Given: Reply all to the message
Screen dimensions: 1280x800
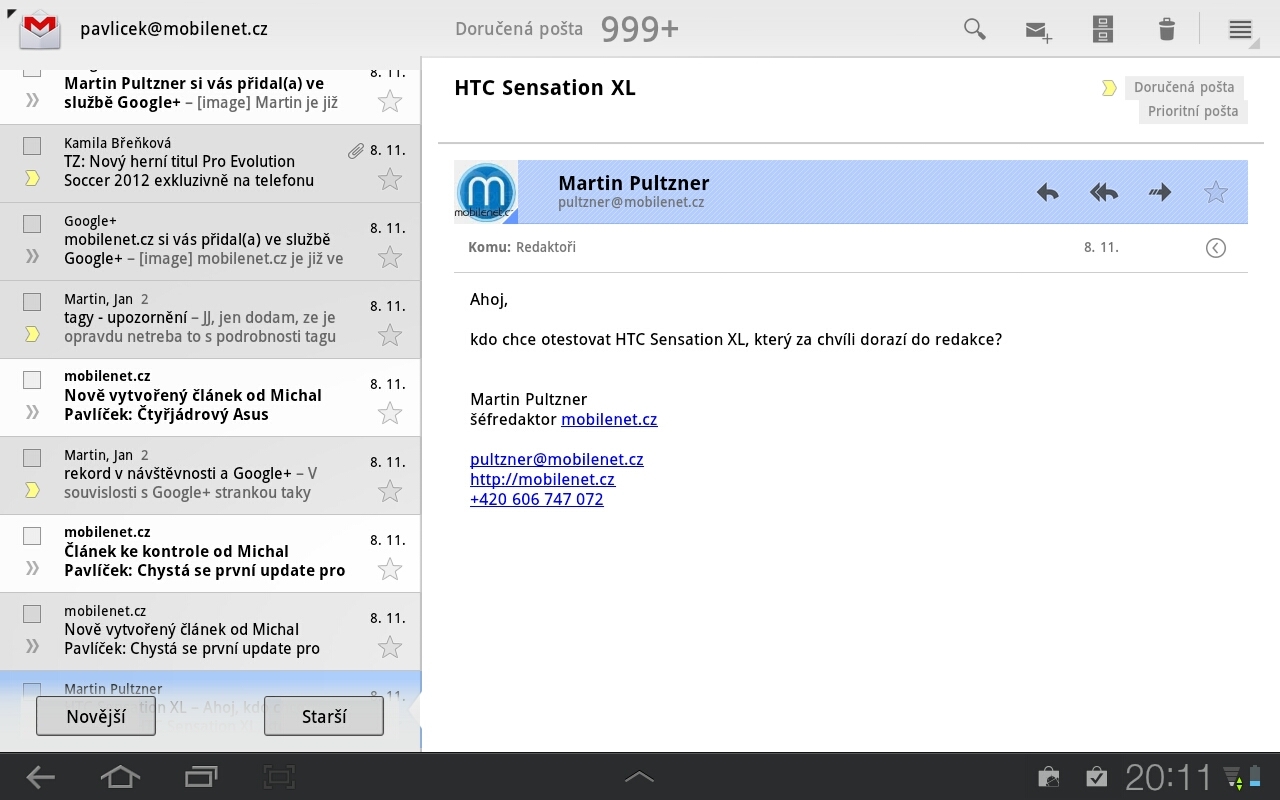Looking at the screenshot, I should tap(1103, 192).
